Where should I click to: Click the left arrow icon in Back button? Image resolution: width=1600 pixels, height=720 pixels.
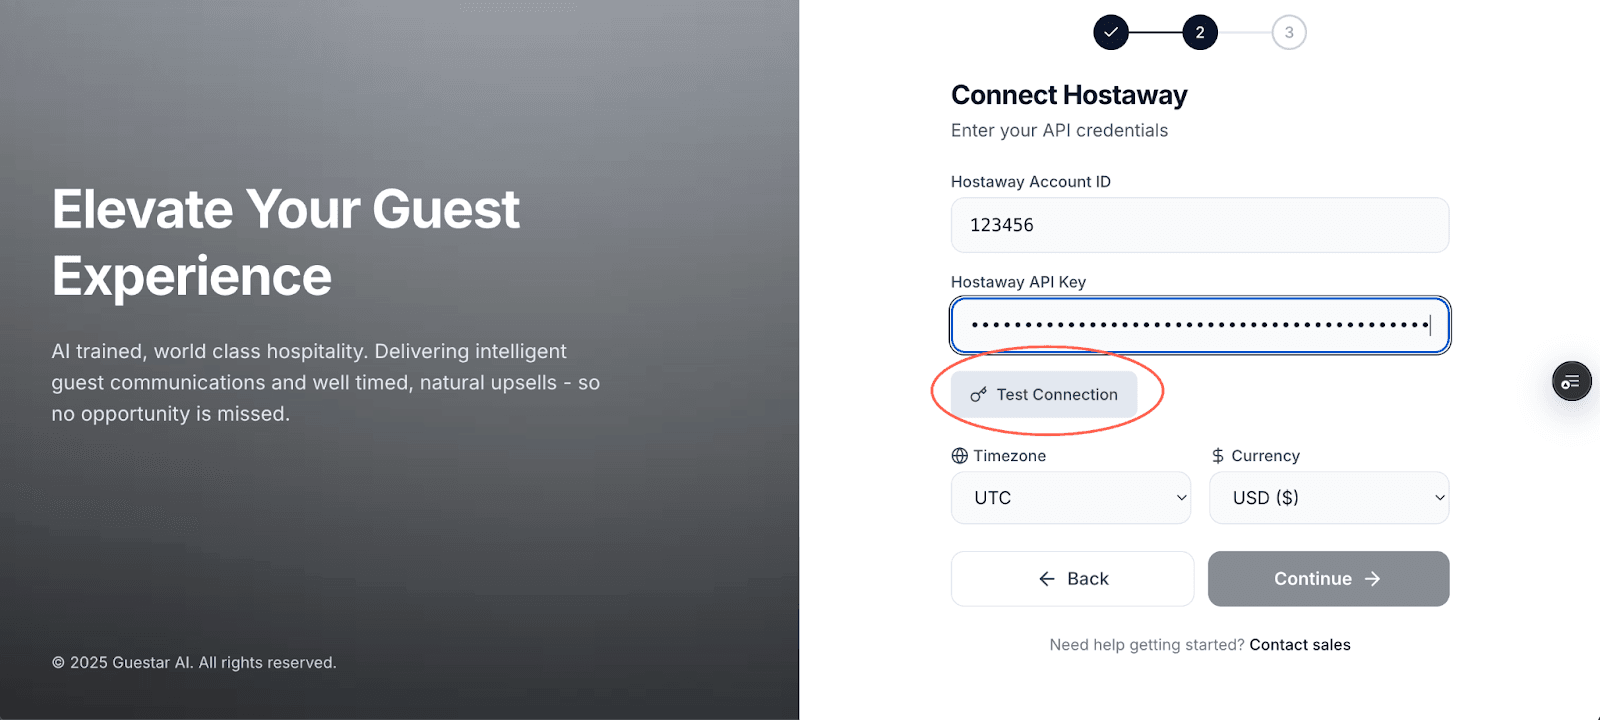pyautogui.click(x=1046, y=578)
